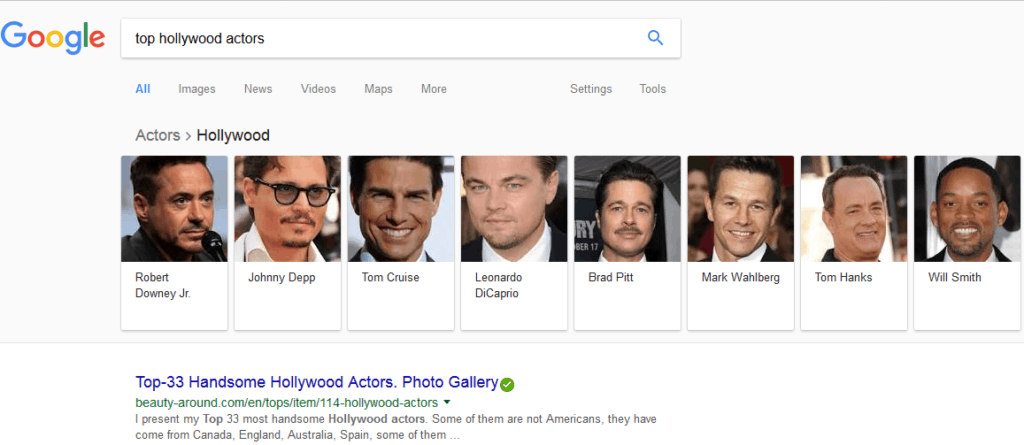
Task: Expand the beauty-around.com URL dropdown arrow
Action: click(447, 402)
